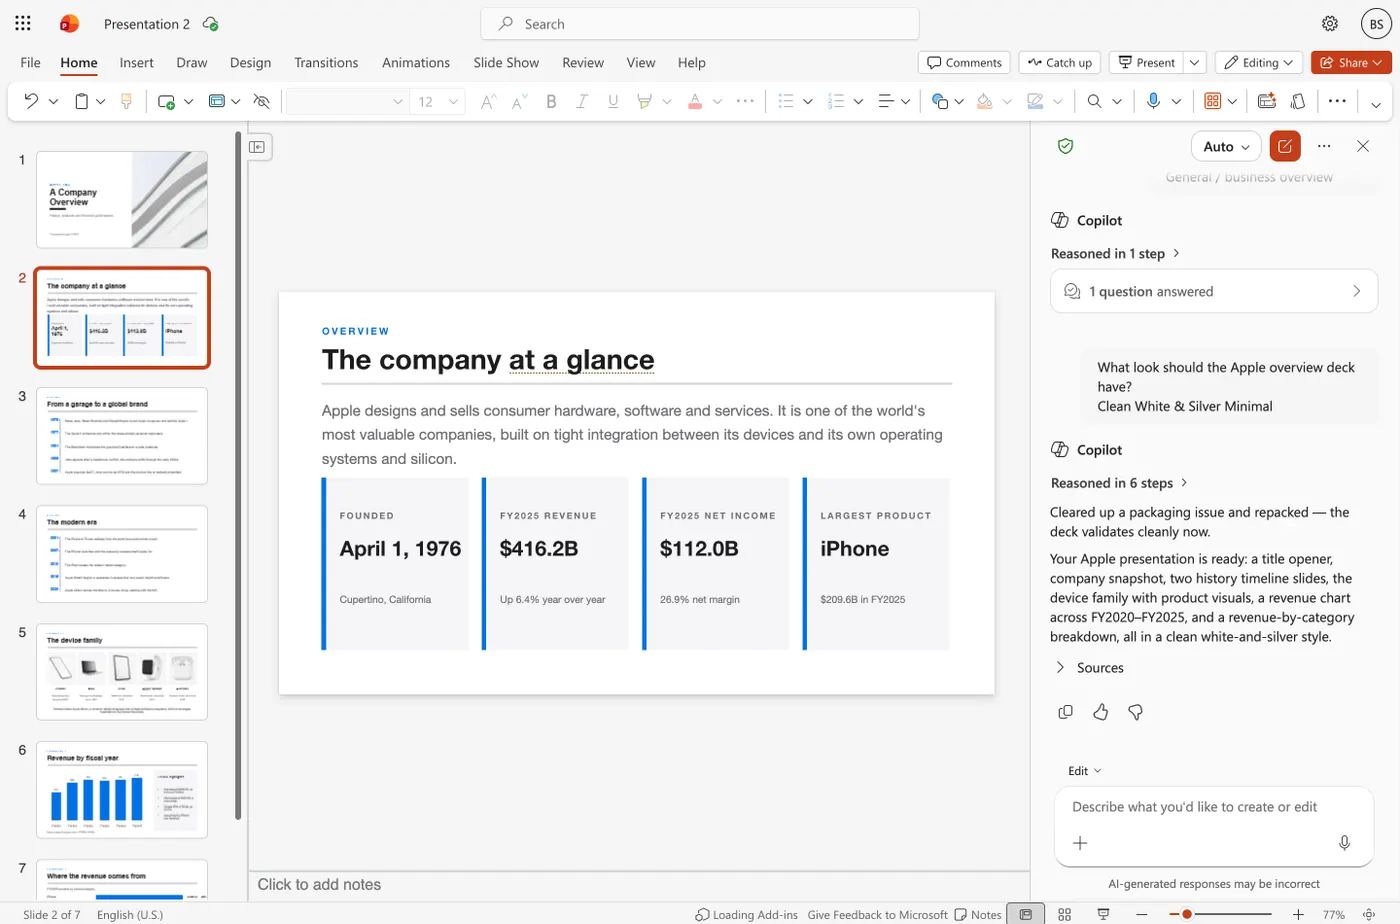Switch to the Transitions tab
The width and height of the screenshot is (1400, 924).
pos(326,62)
